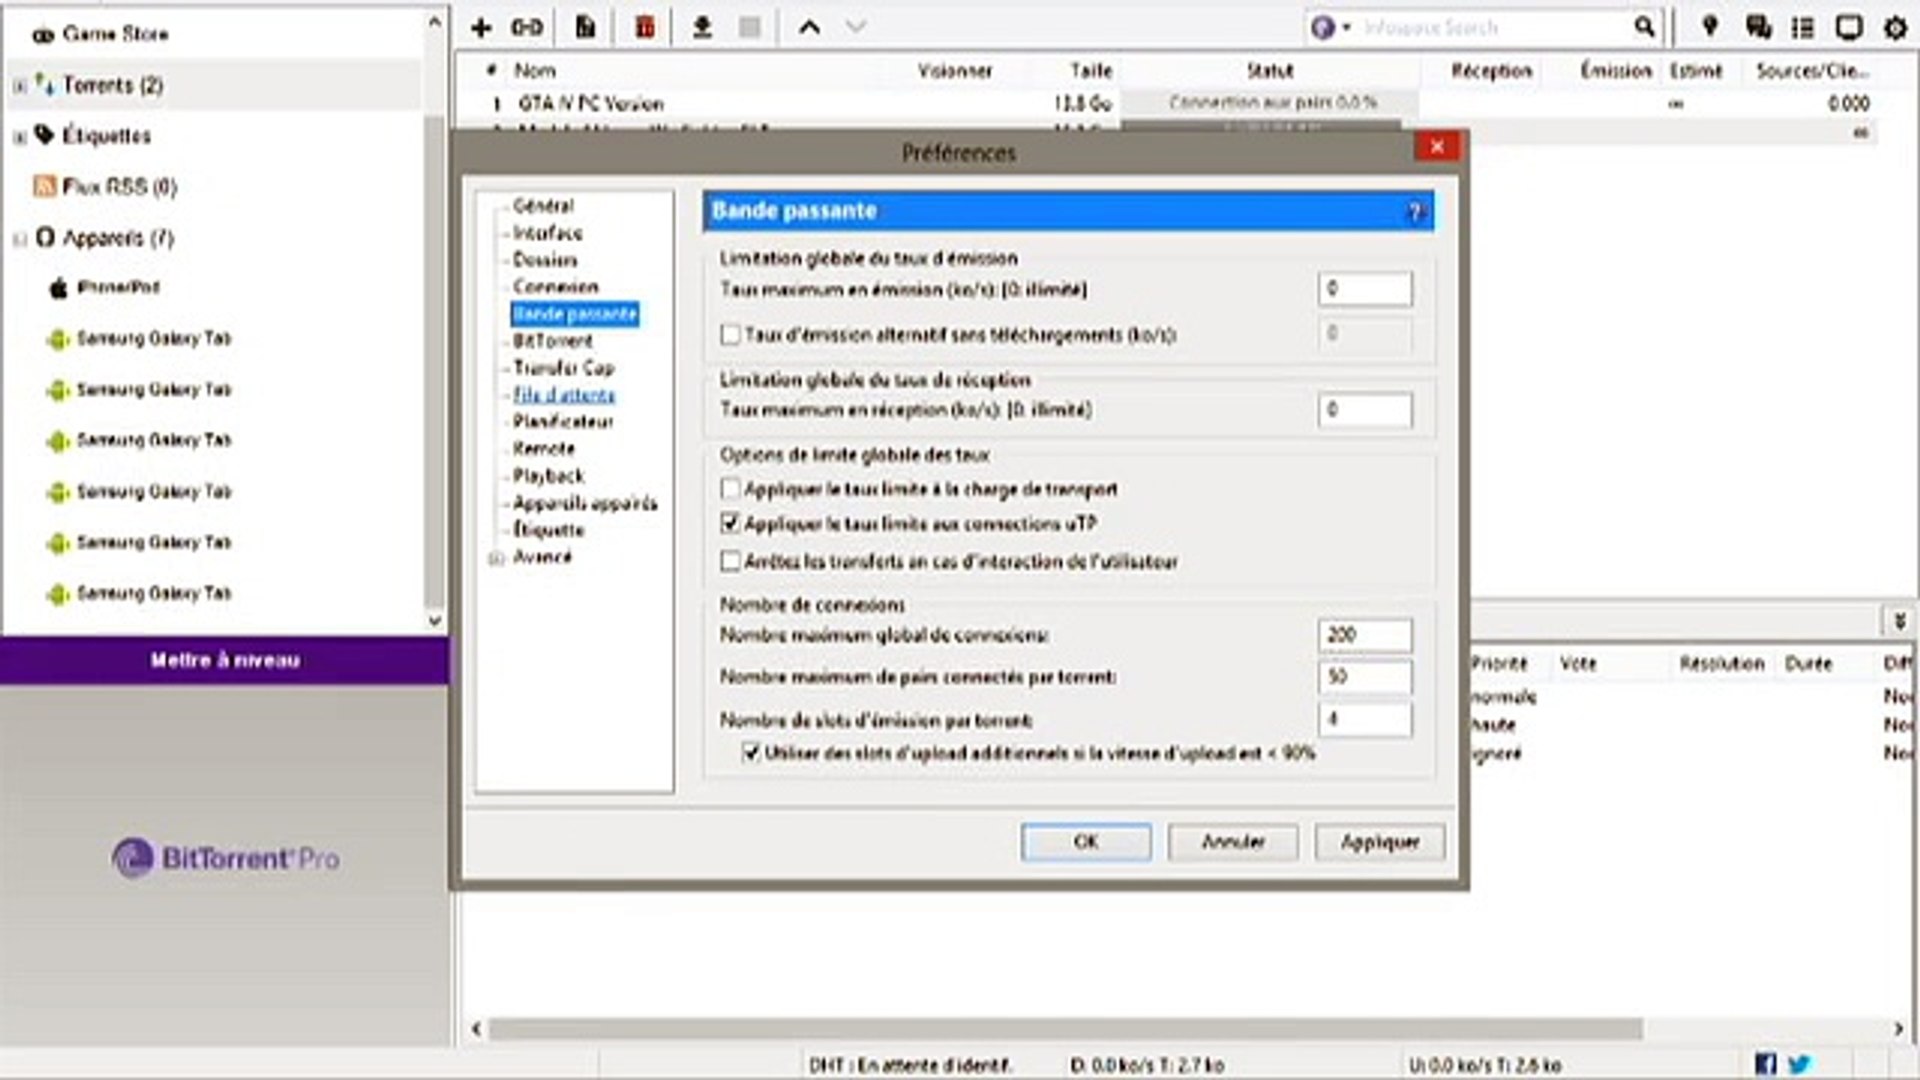
Task: Open the Connexion preferences page
Action: [x=555, y=287]
